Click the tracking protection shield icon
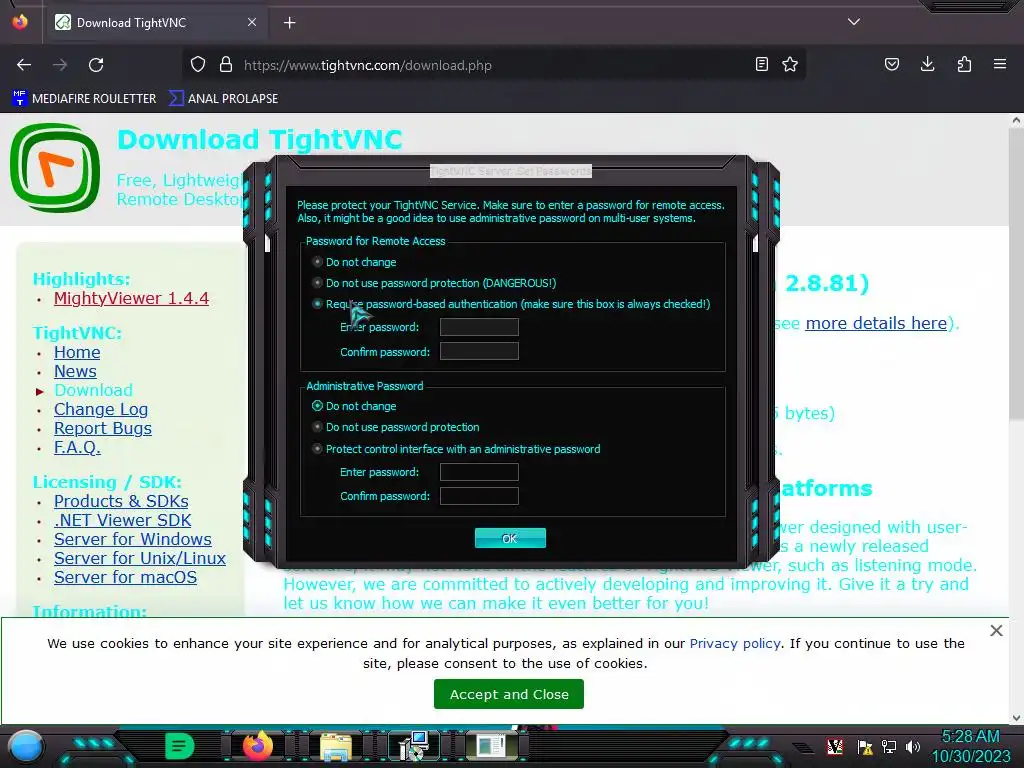The width and height of the screenshot is (1024, 768). point(198,65)
